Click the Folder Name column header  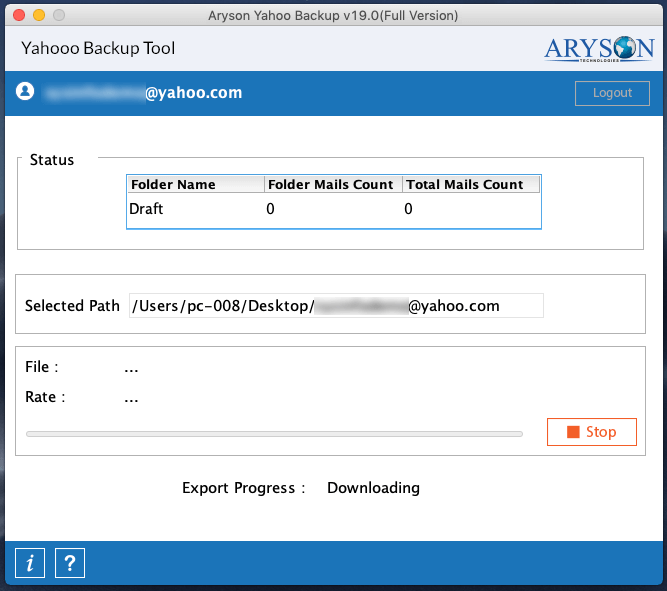196,184
